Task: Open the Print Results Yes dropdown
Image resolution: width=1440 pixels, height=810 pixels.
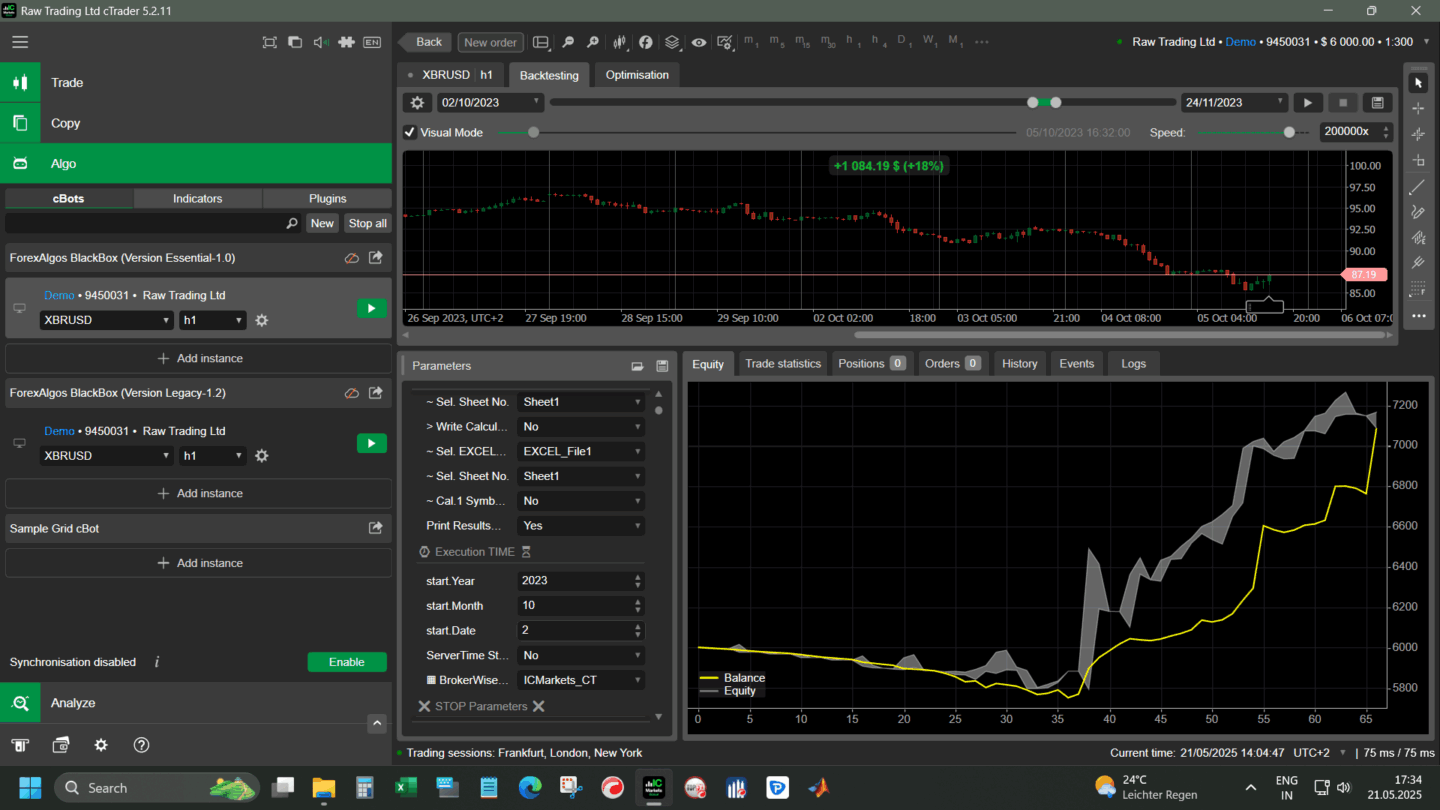Action: point(581,526)
